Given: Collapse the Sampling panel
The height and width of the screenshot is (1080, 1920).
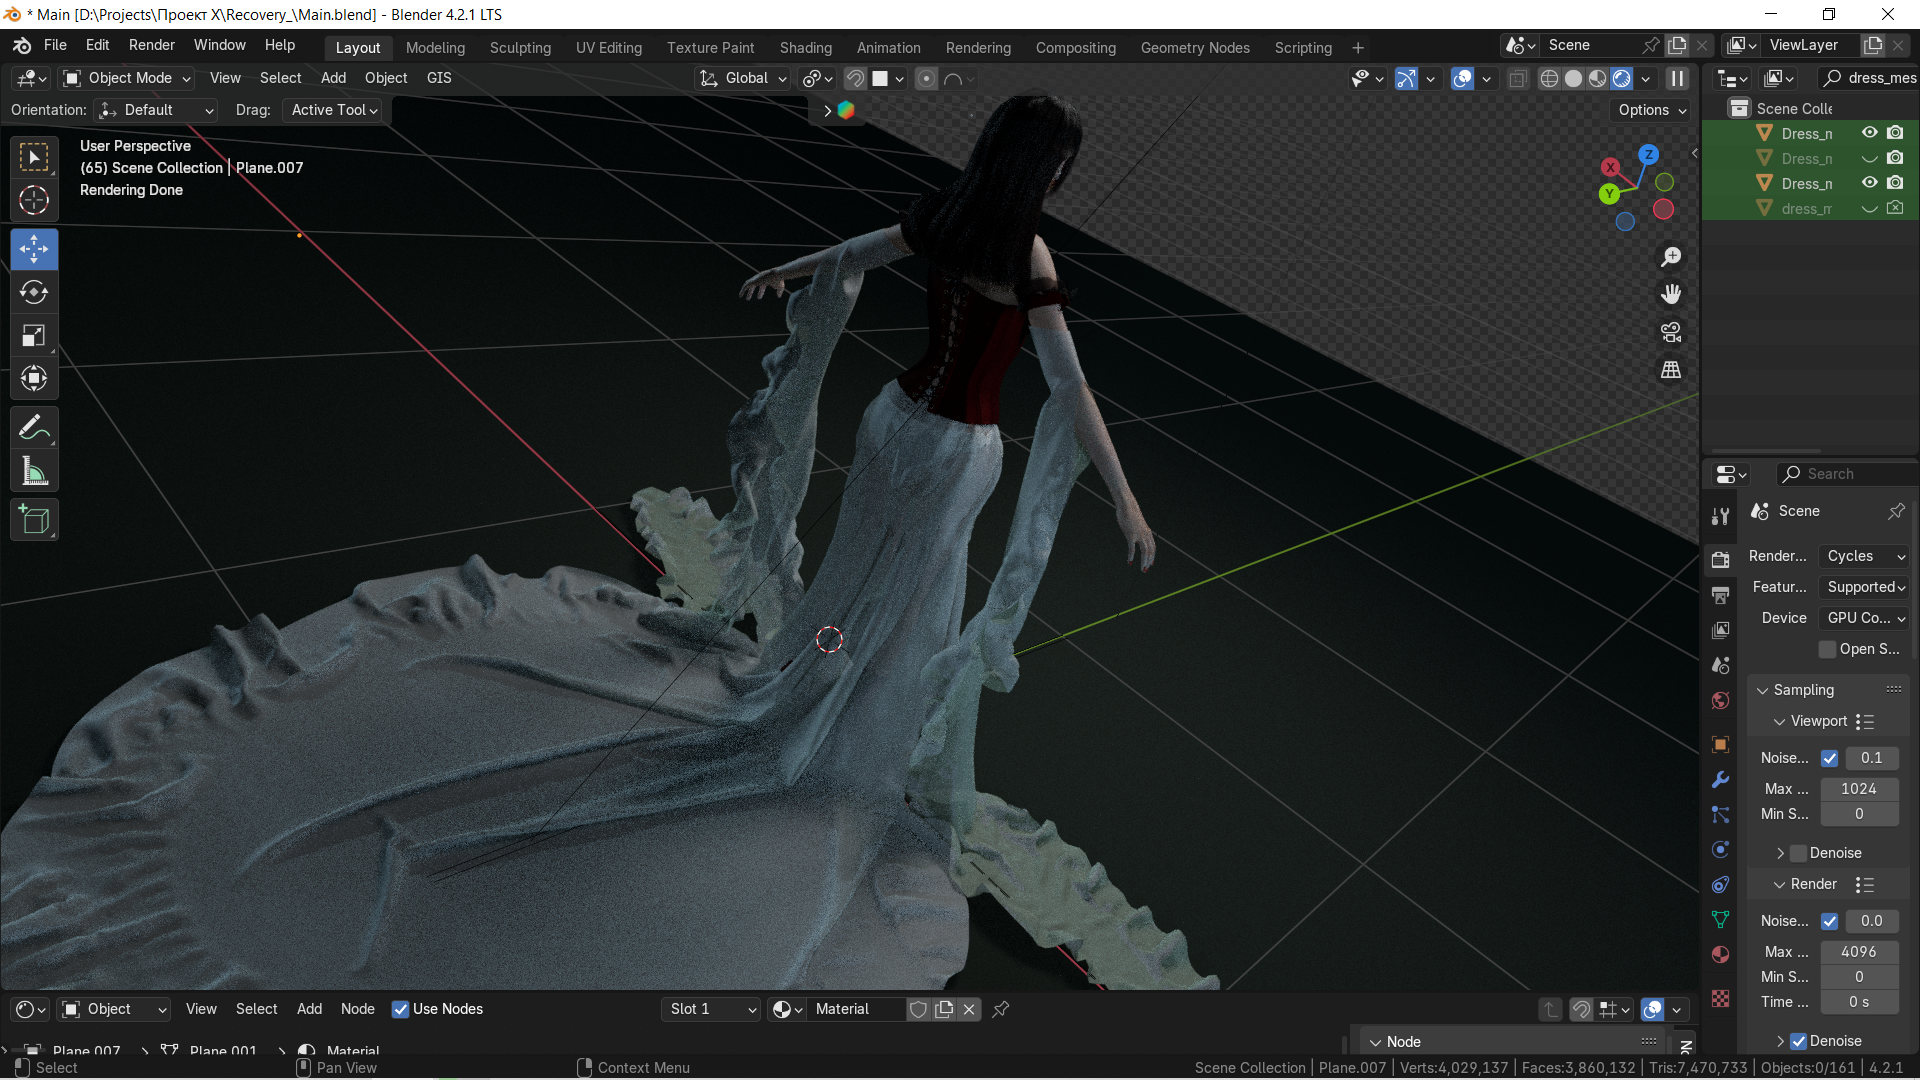Looking at the screenshot, I should pyautogui.click(x=1763, y=690).
